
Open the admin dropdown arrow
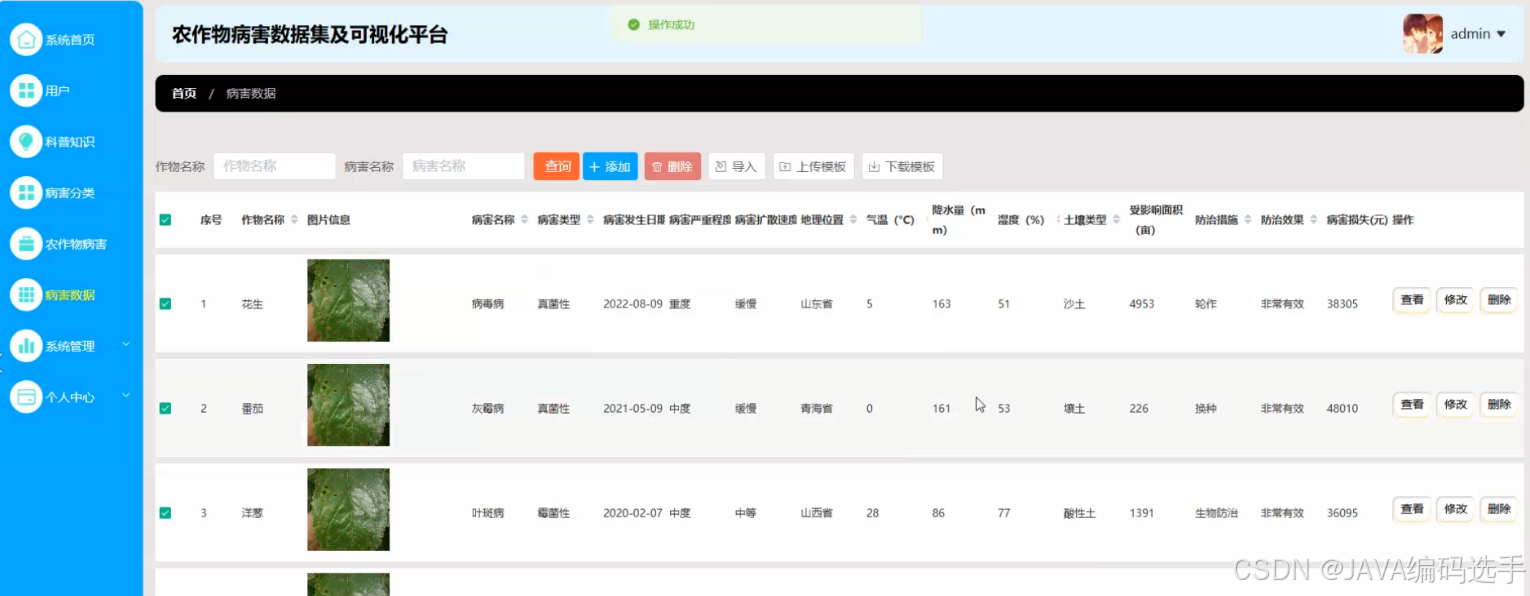click(1501, 34)
